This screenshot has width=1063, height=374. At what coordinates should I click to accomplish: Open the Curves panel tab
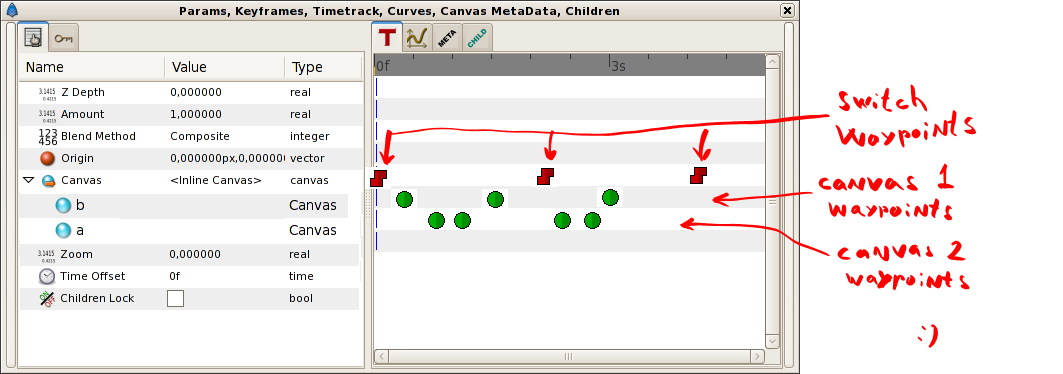416,38
